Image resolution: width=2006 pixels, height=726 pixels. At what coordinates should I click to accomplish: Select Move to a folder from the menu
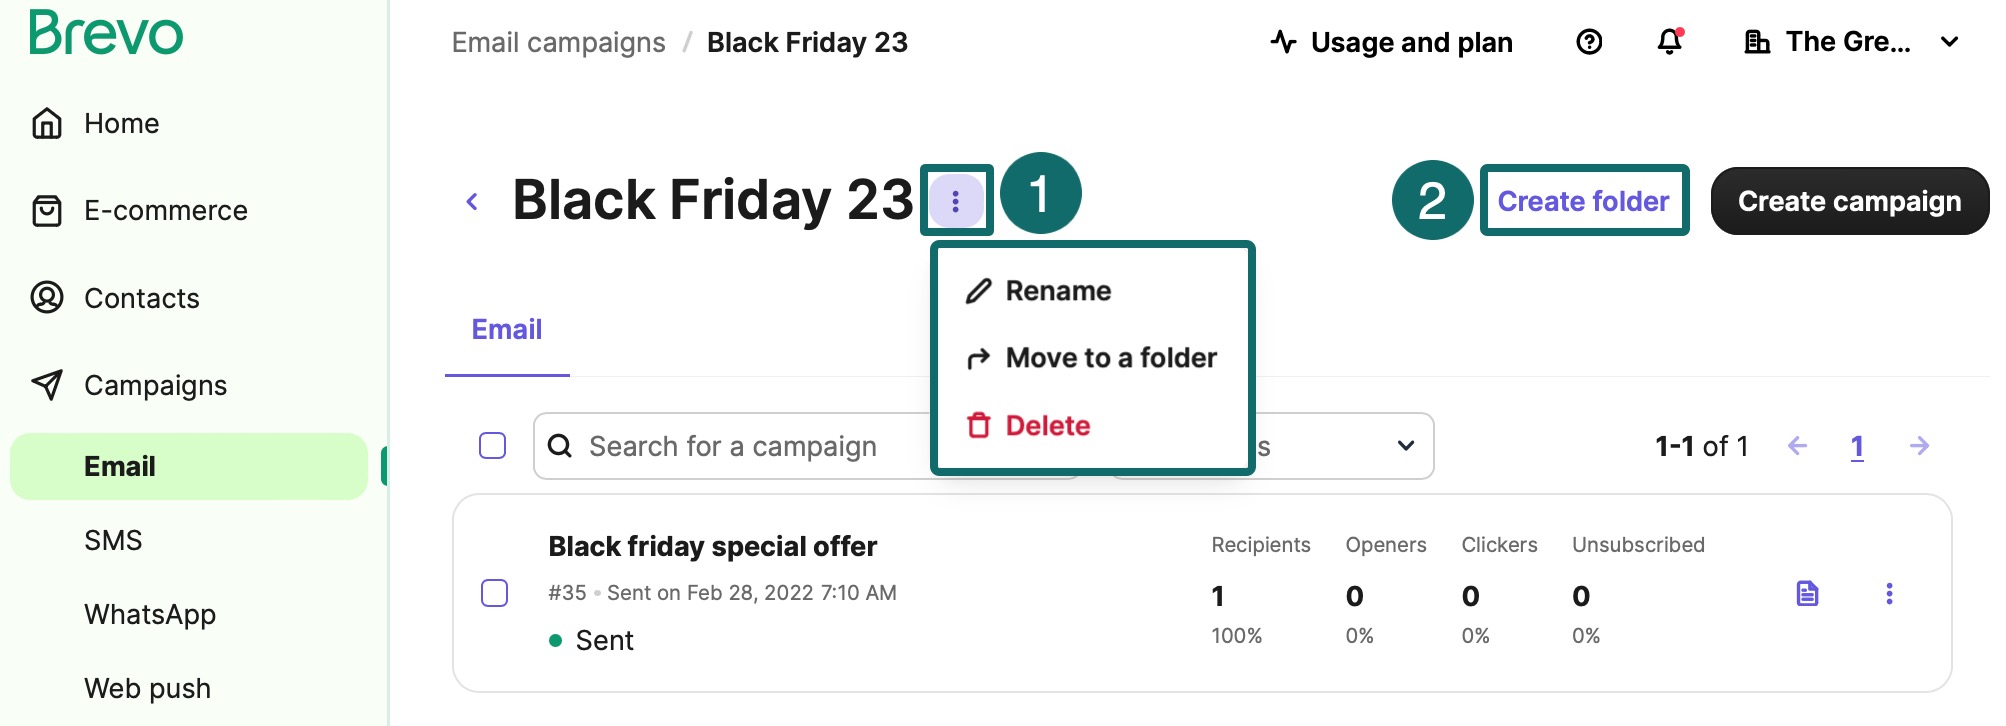[1111, 357]
